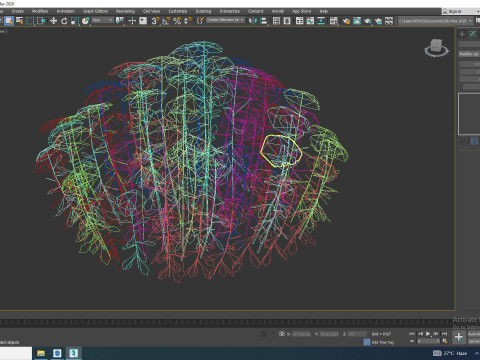
Task: Toggle Scene Explorer icon
Action: [x=276, y=21]
